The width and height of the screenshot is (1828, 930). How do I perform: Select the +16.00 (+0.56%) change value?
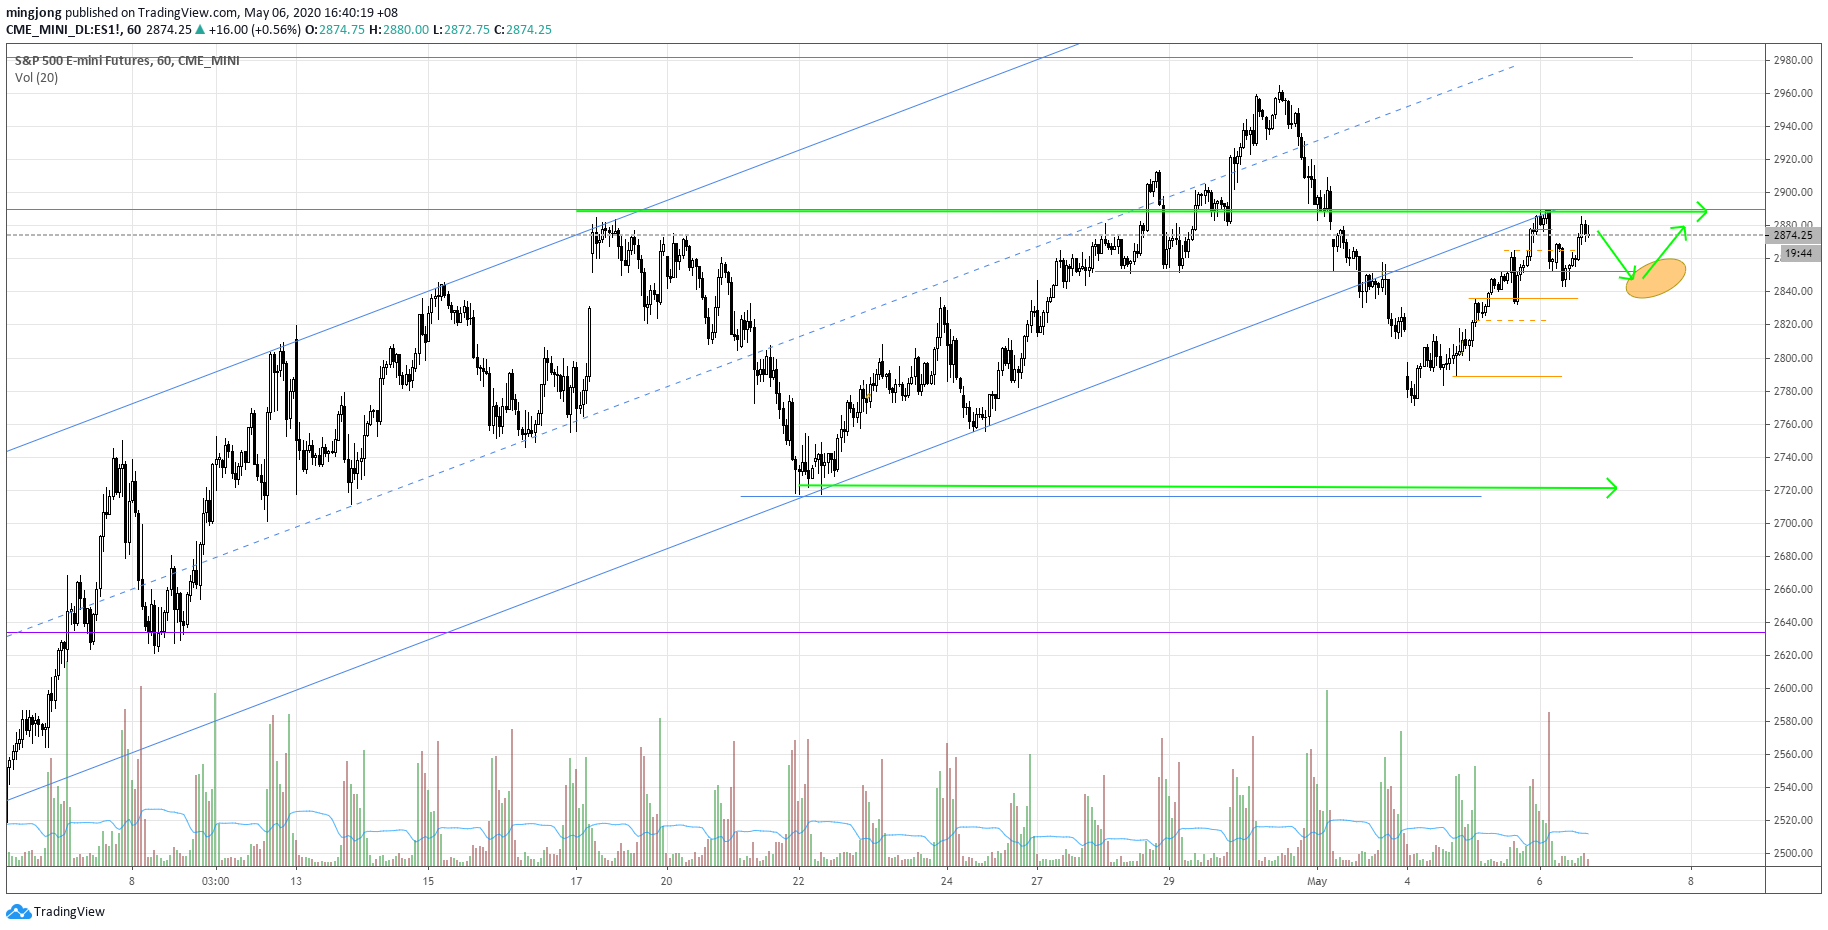[255, 30]
